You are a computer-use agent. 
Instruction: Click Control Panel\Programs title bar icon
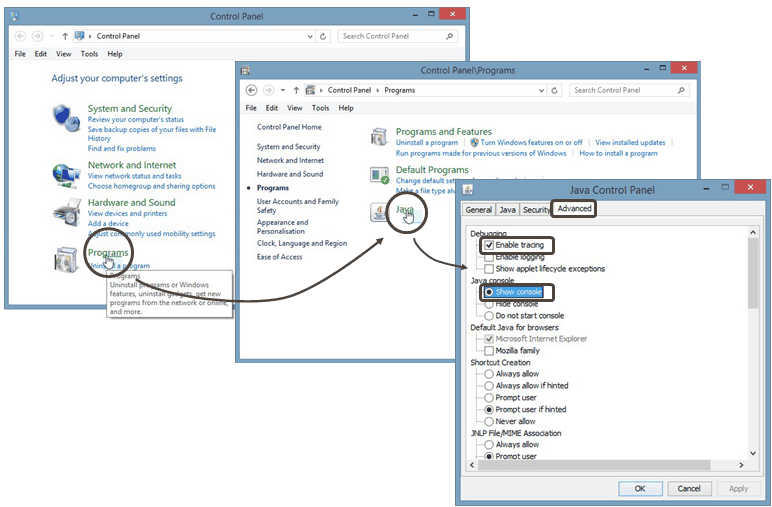(245, 70)
